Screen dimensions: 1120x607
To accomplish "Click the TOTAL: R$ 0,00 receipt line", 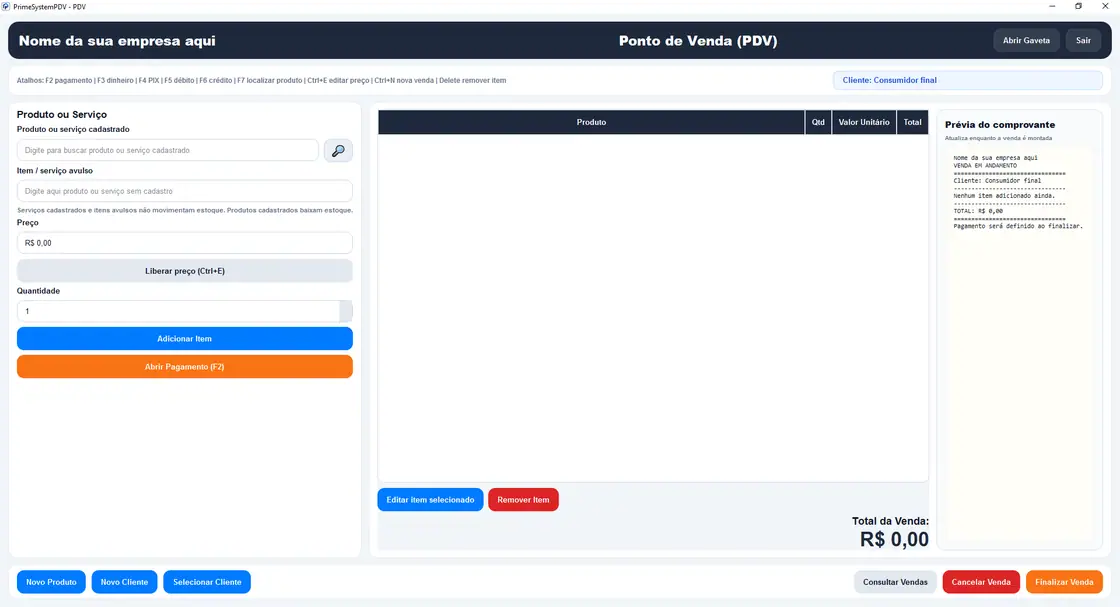I will pos(978,211).
